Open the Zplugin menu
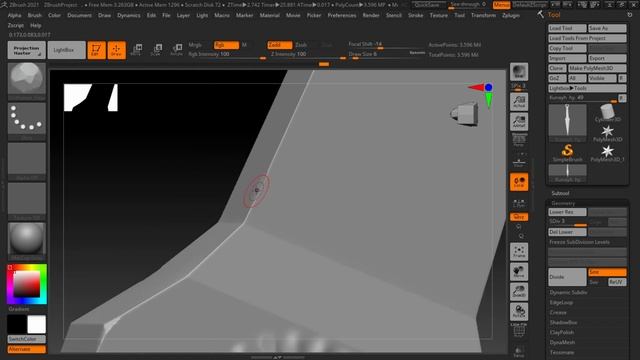The height and width of the screenshot is (360, 640). pyautogui.click(x=511, y=16)
